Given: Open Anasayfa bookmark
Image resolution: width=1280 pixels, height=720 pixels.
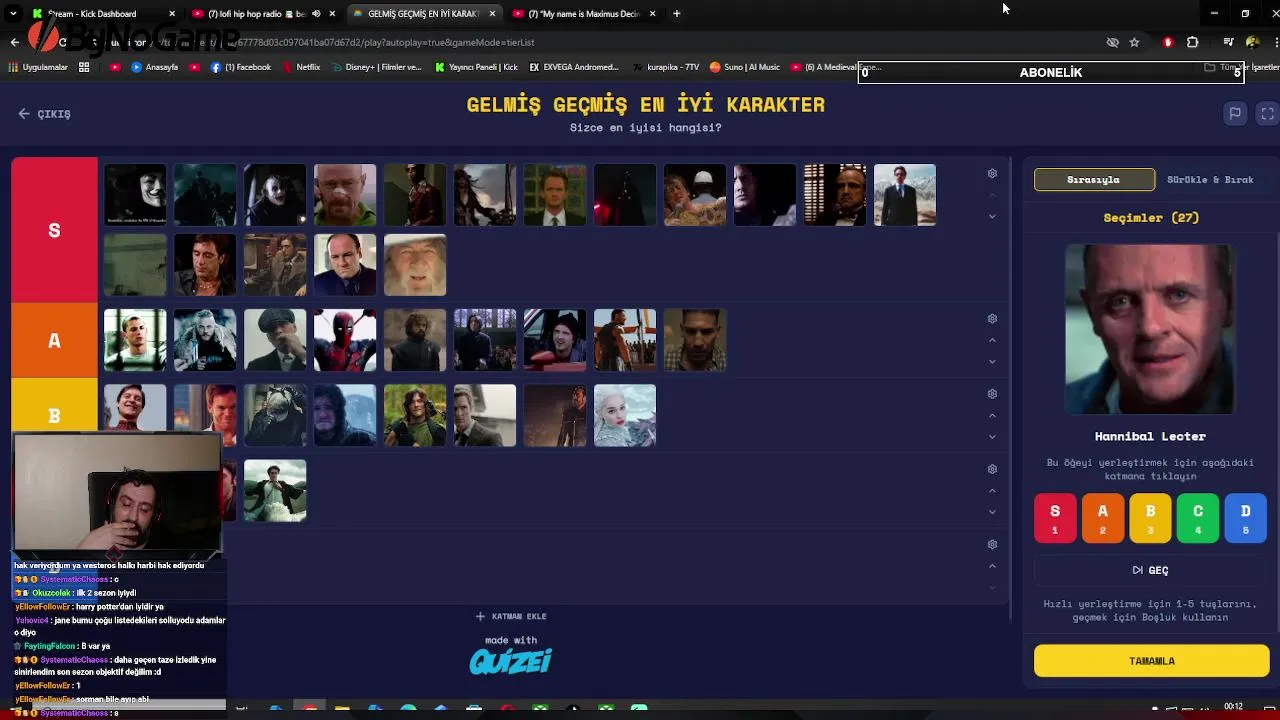Looking at the screenshot, I should [154, 67].
